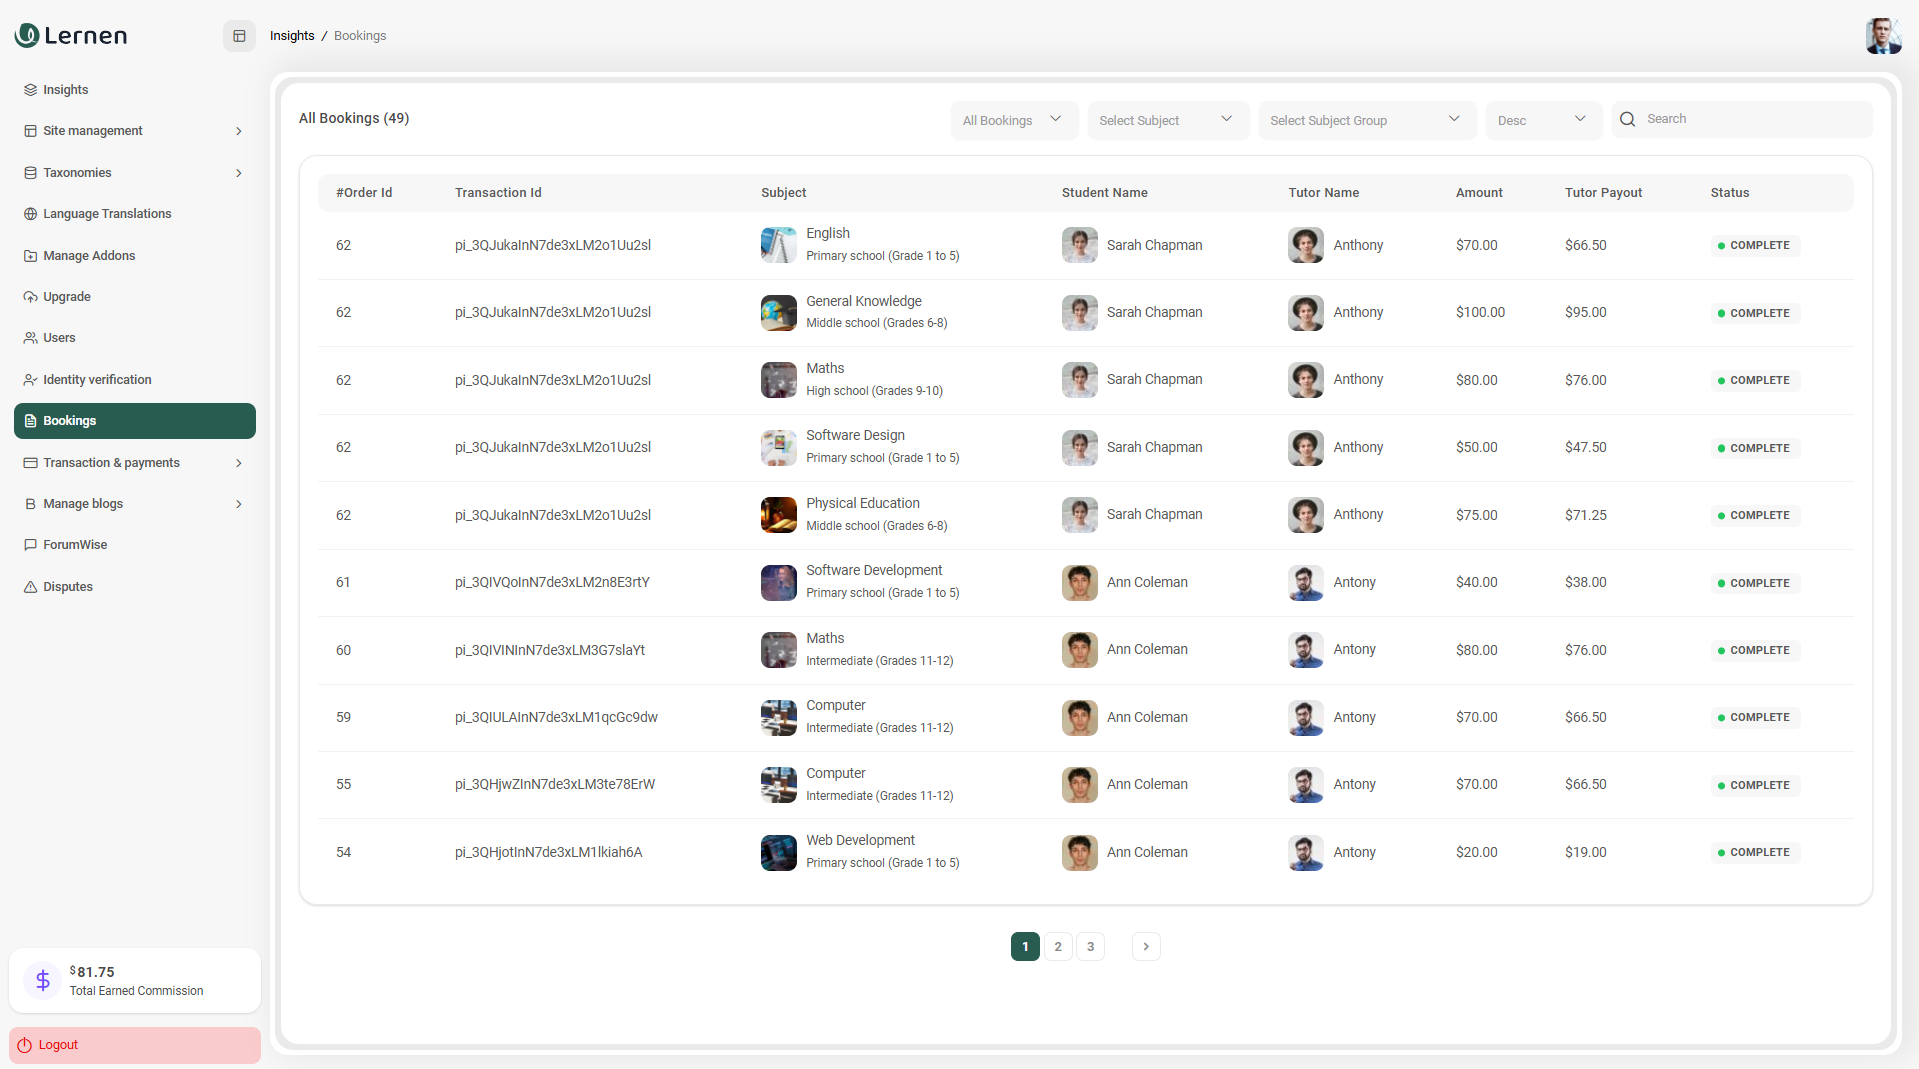The width and height of the screenshot is (1919, 1069).
Task: Click the Language Translations globe icon
Action: point(30,214)
